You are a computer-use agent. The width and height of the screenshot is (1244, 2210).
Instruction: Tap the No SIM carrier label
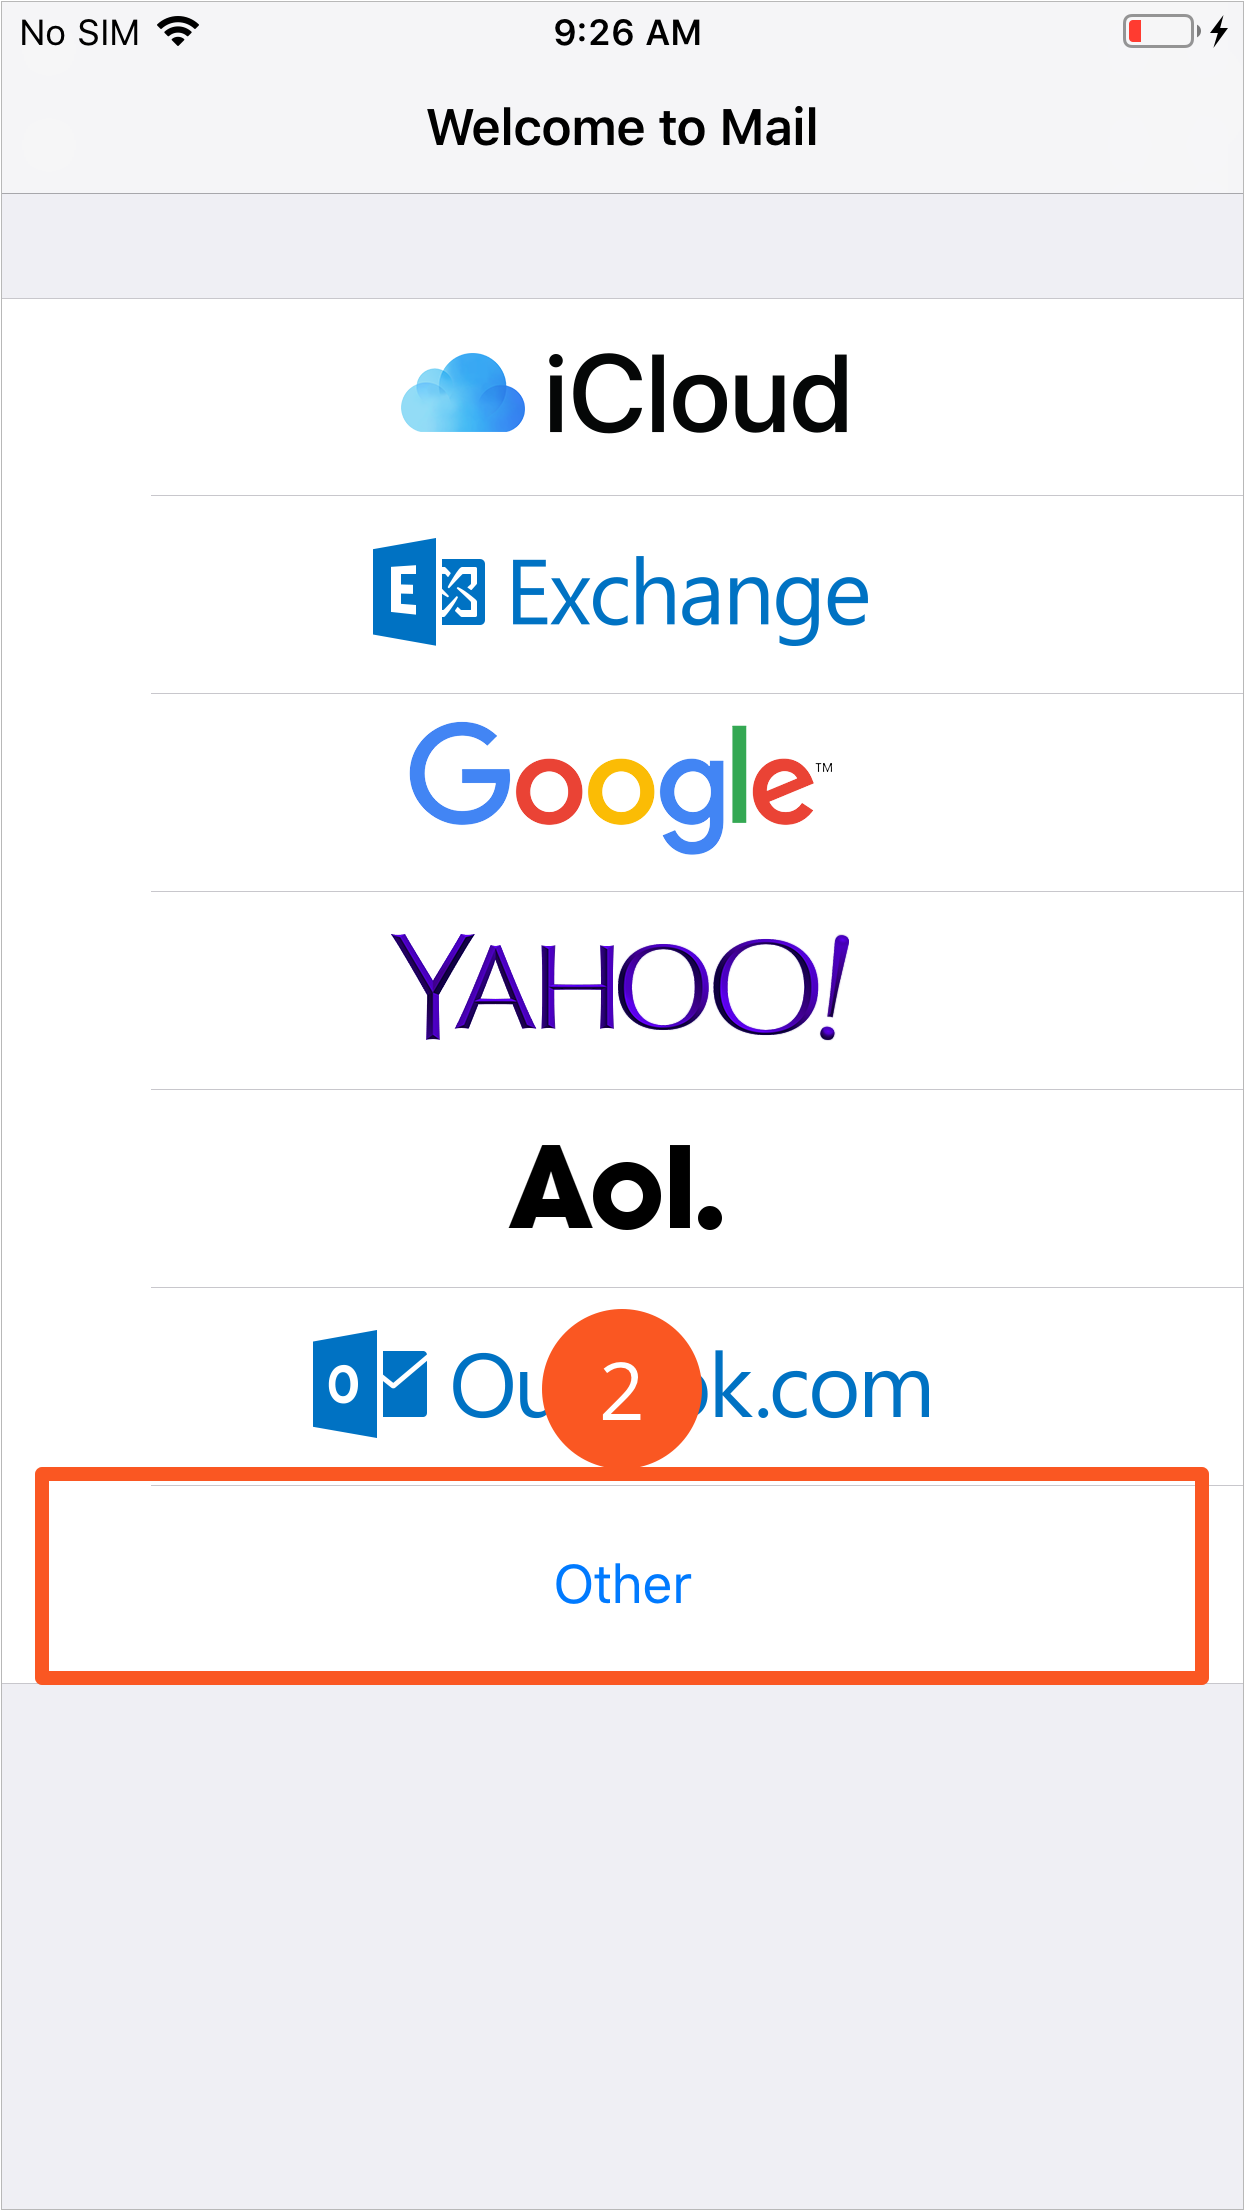click(x=80, y=33)
